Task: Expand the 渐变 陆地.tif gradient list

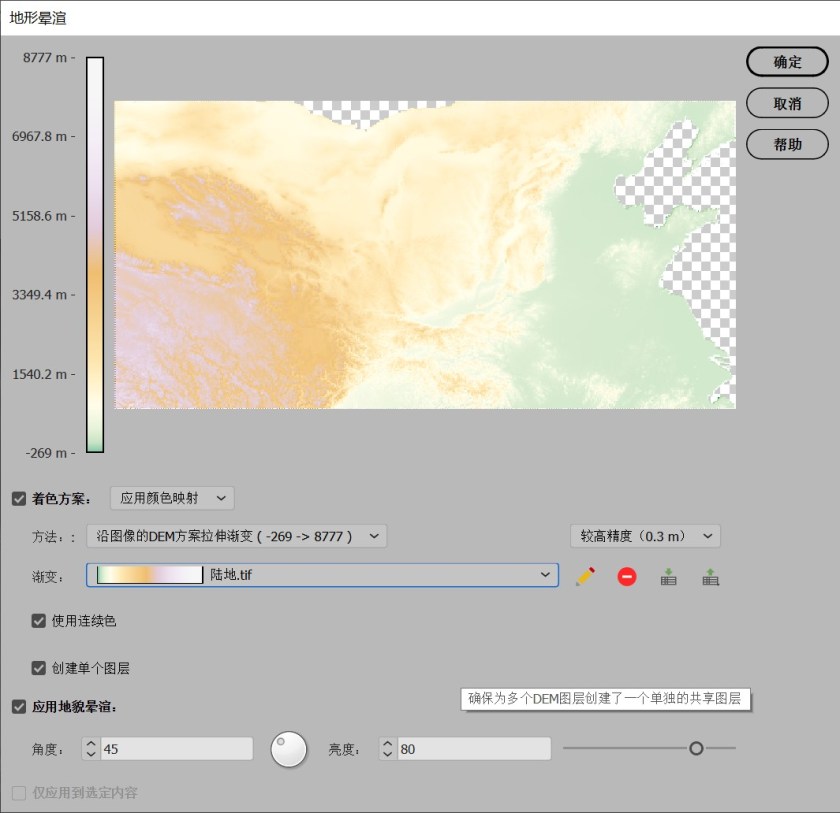Action: 545,575
